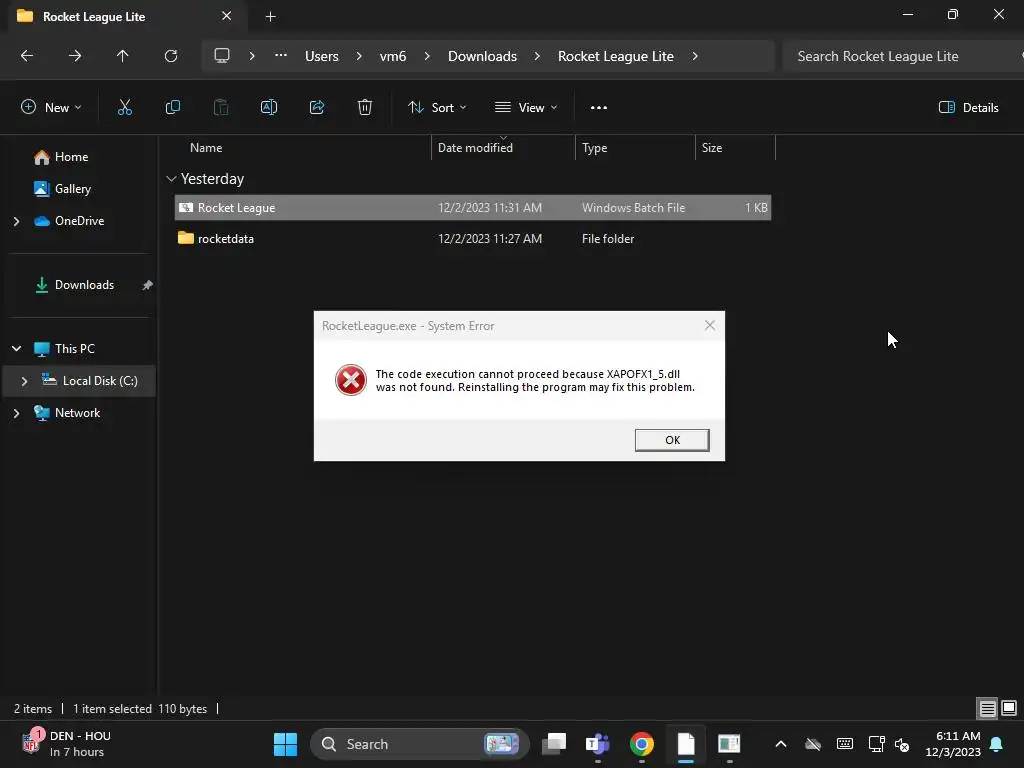
Task: Open Microsoft Teams from the taskbar
Action: 598,744
